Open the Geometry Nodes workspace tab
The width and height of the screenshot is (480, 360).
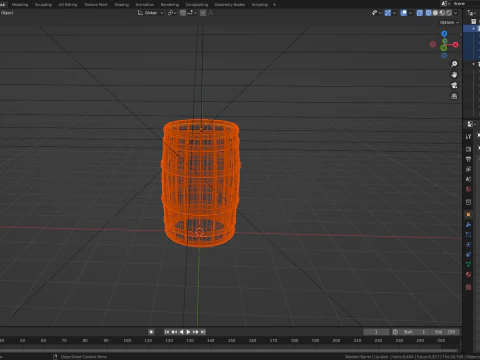pyautogui.click(x=230, y=5)
